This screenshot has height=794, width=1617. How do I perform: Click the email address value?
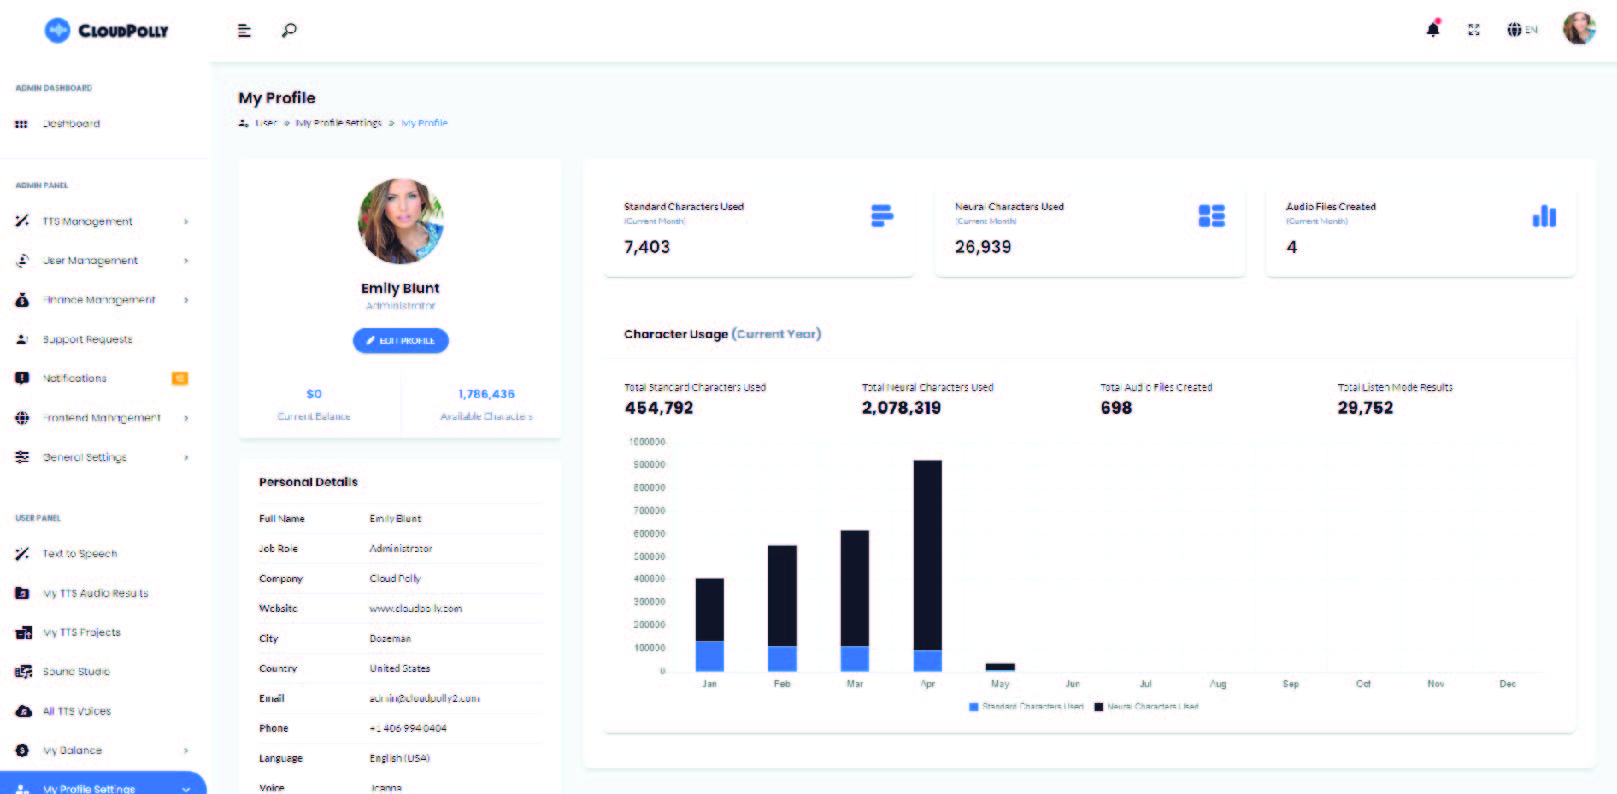tap(425, 698)
